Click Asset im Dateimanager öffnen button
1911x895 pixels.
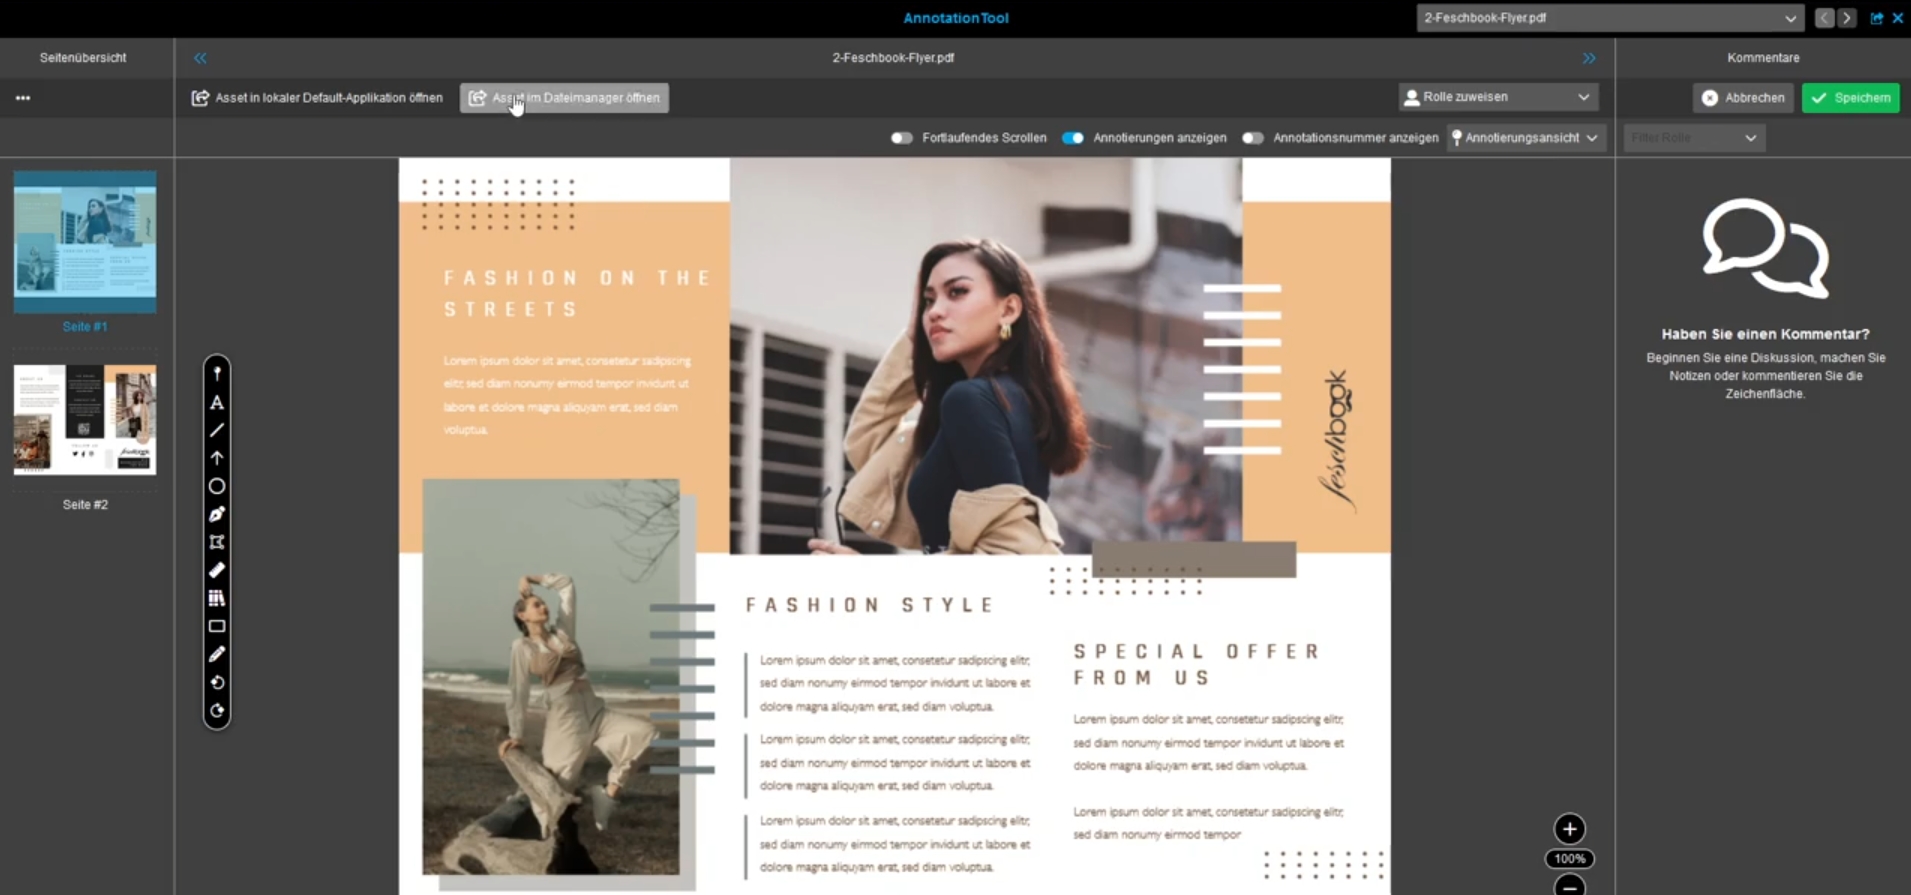pos(564,98)
